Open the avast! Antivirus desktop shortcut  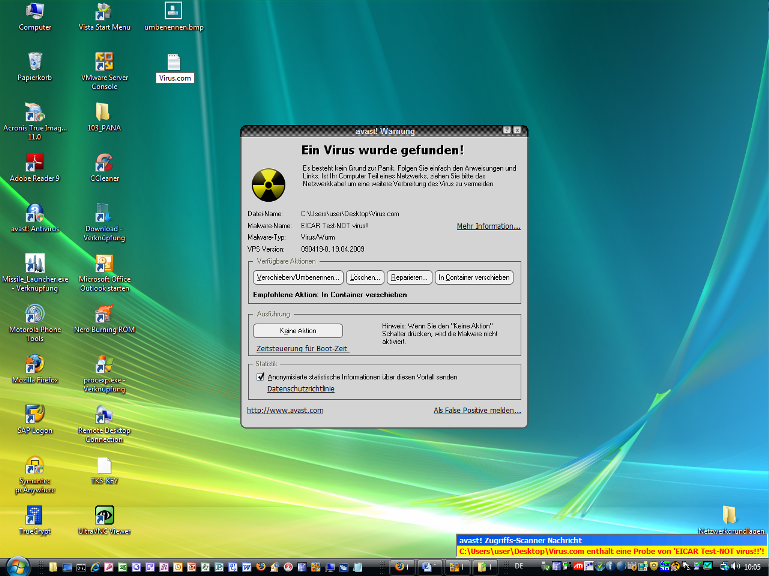coord(35,218)
